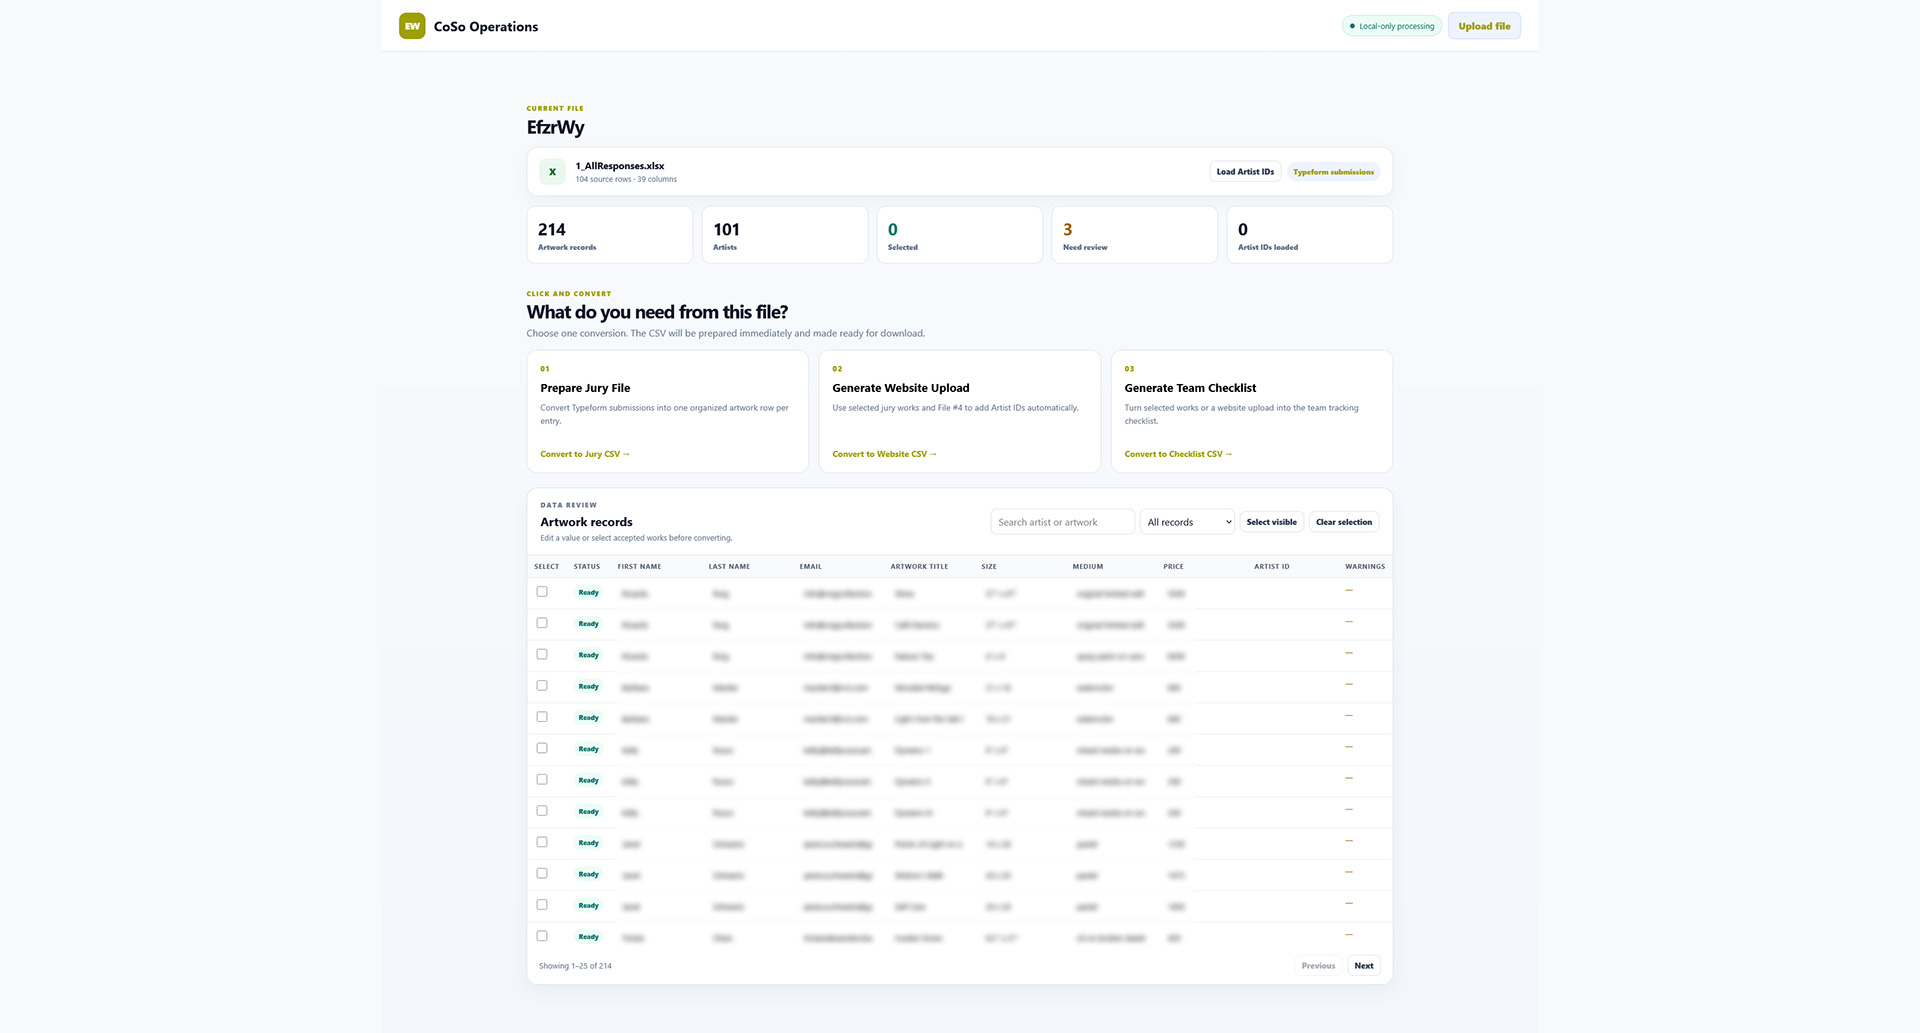This screenshot has height=1033, width=1920.
Task: Expand the All records filter dropdown
Action: pyautogui.click(x=1187, y=522)
